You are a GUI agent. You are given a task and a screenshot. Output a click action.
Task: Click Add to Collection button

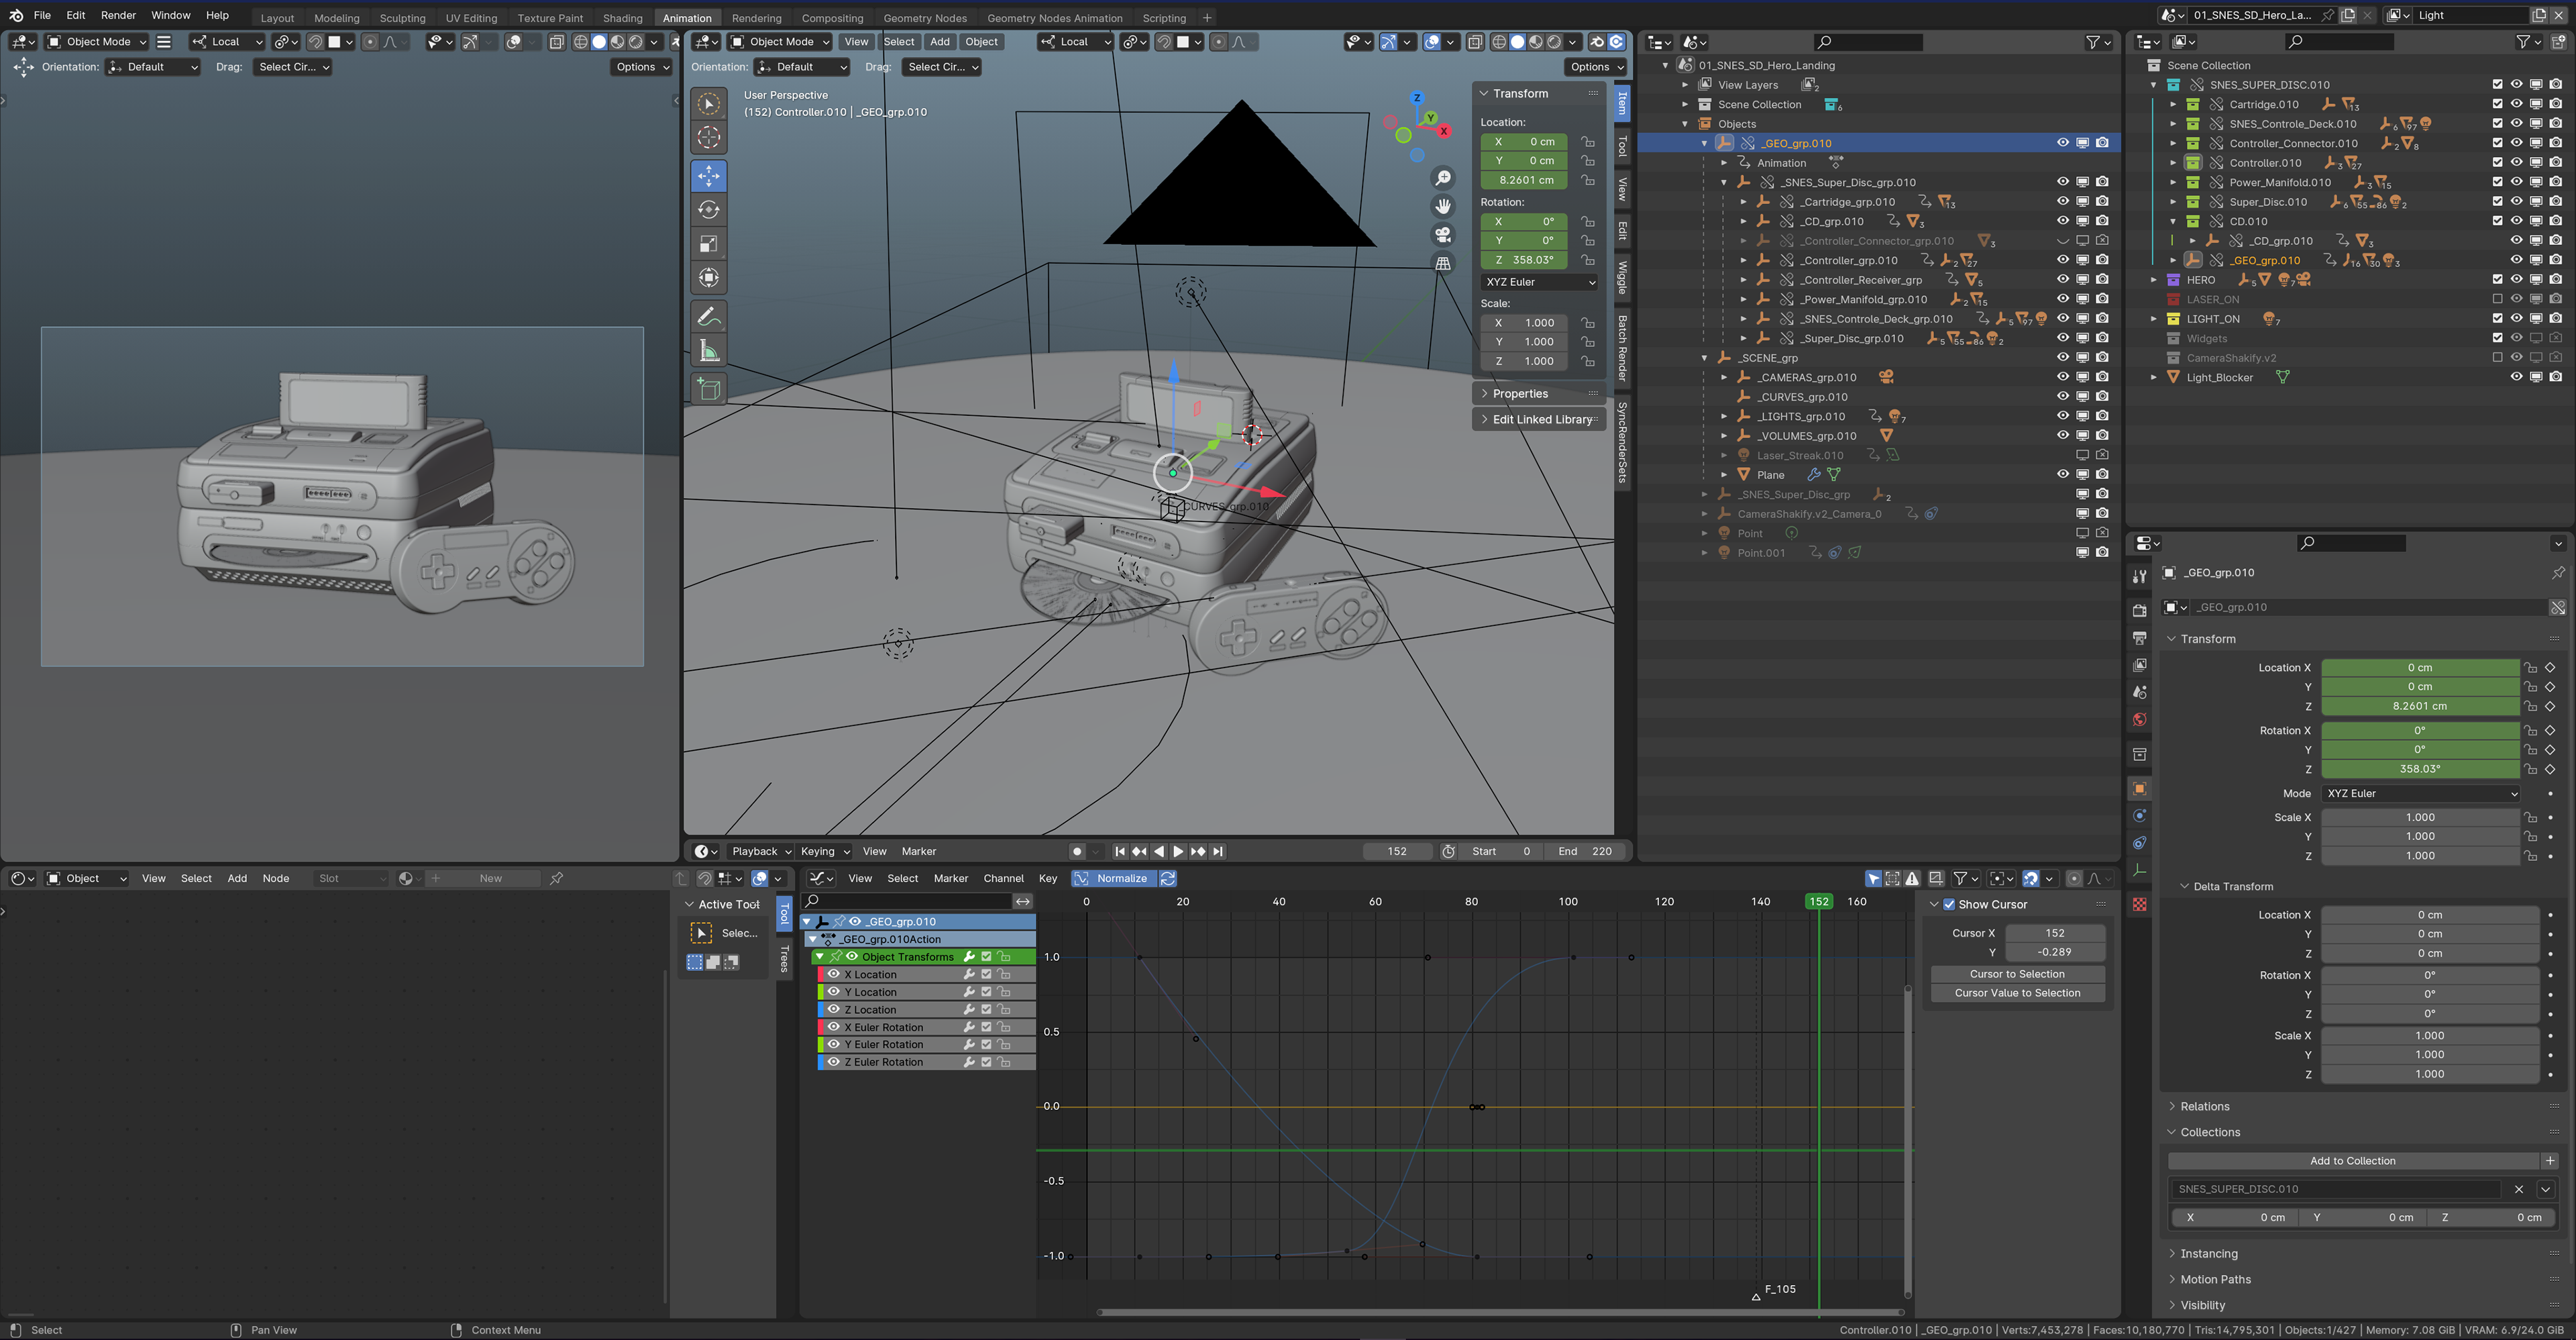[2352, 1161]
